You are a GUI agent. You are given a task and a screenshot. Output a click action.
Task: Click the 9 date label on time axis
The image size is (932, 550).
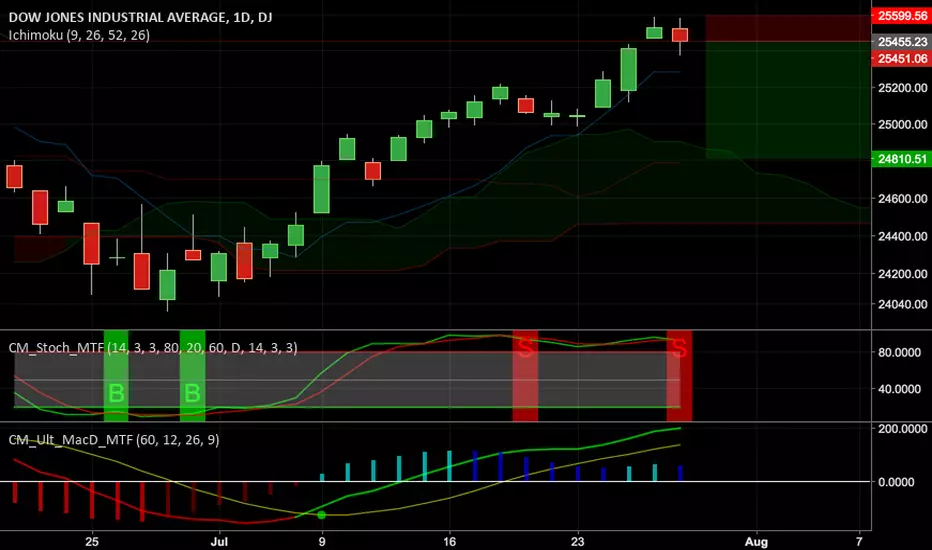pos(322,542)
